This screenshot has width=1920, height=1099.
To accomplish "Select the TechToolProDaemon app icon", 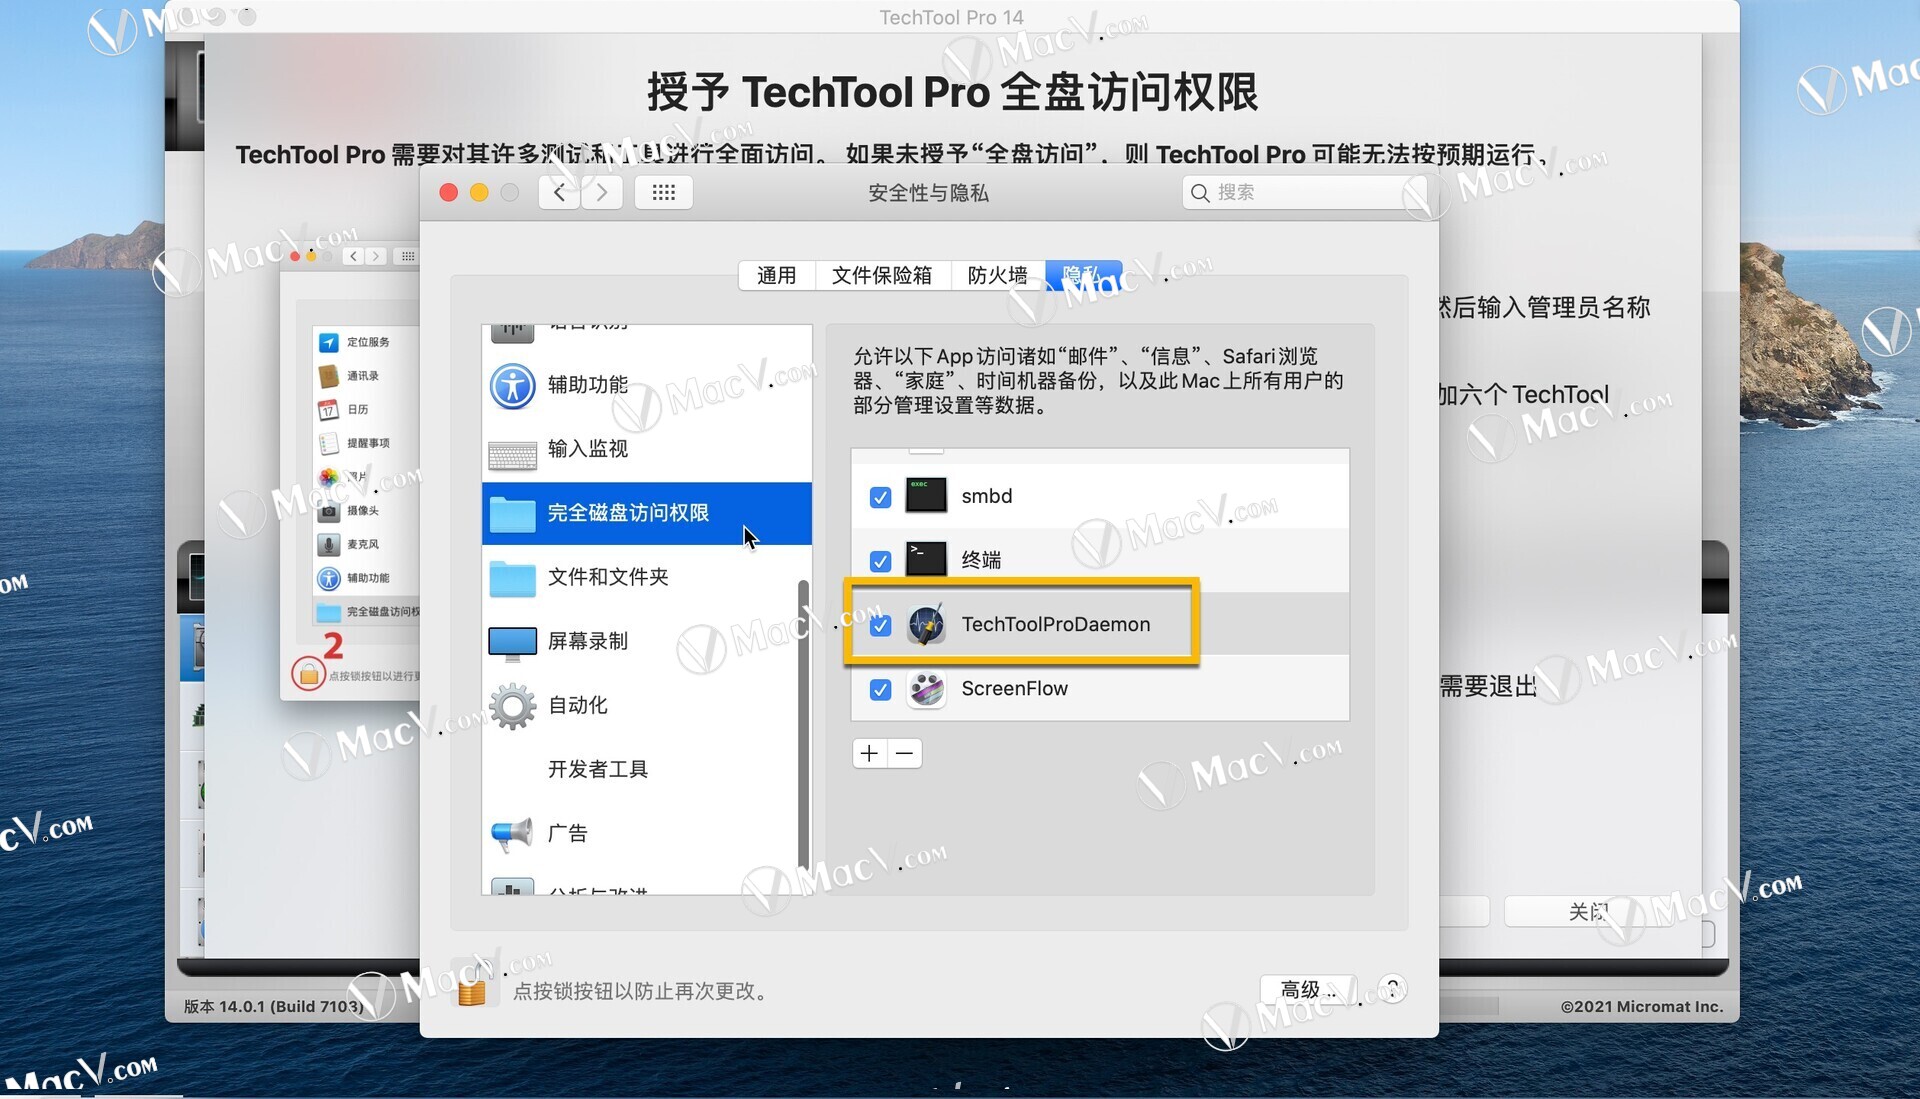I will coord(926,624).
